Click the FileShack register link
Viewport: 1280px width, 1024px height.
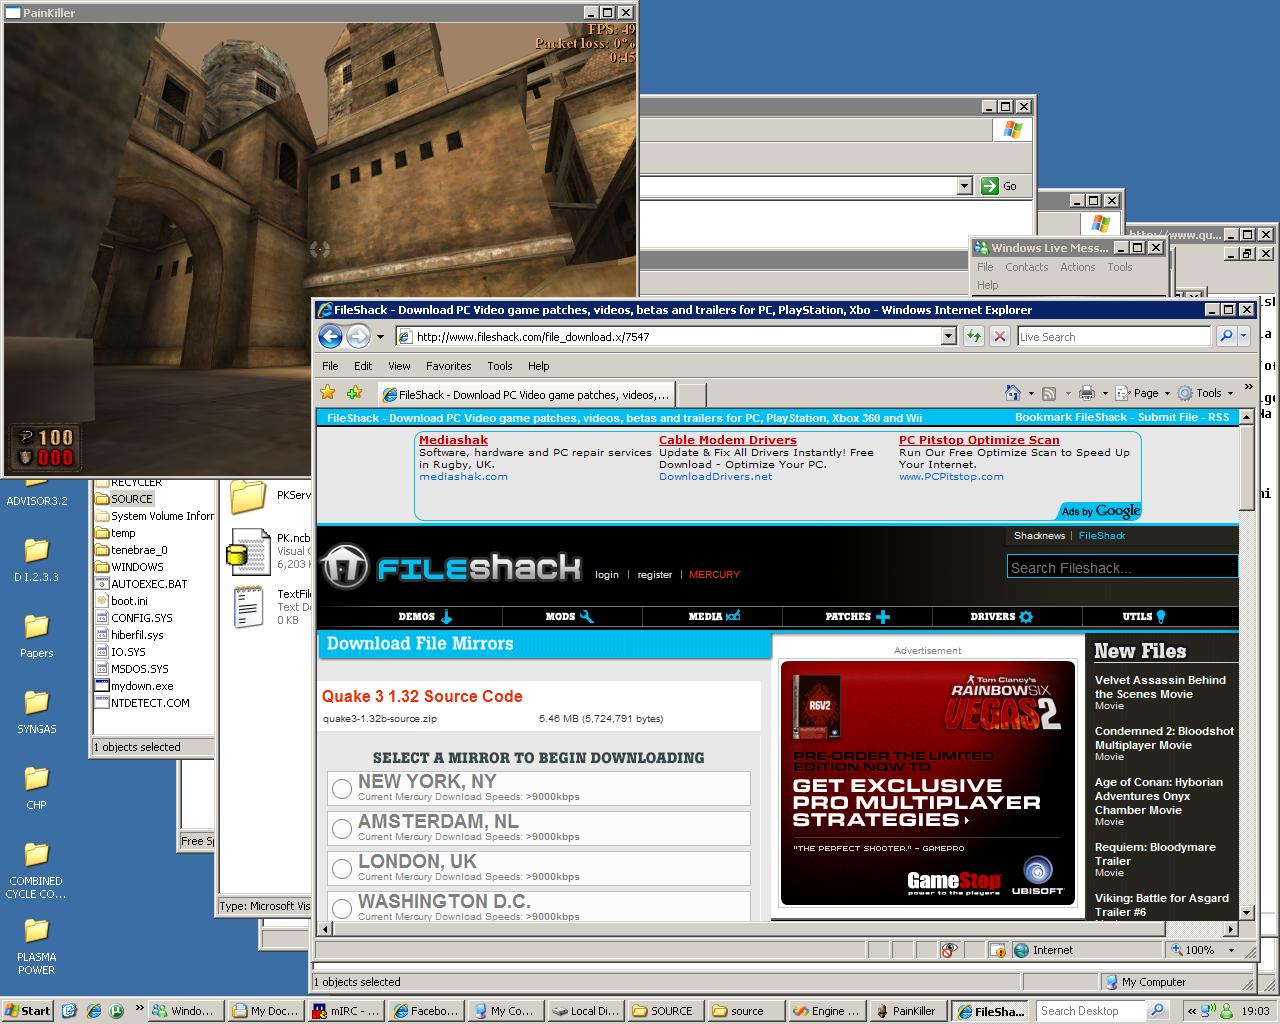click(655, 575)
